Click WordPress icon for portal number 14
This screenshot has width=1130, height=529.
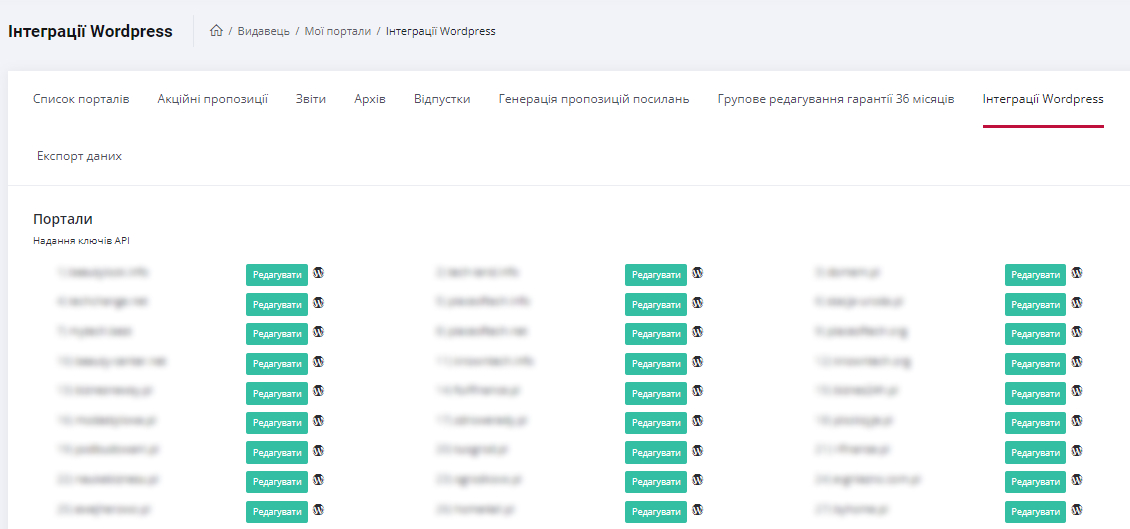pos(698,391)
